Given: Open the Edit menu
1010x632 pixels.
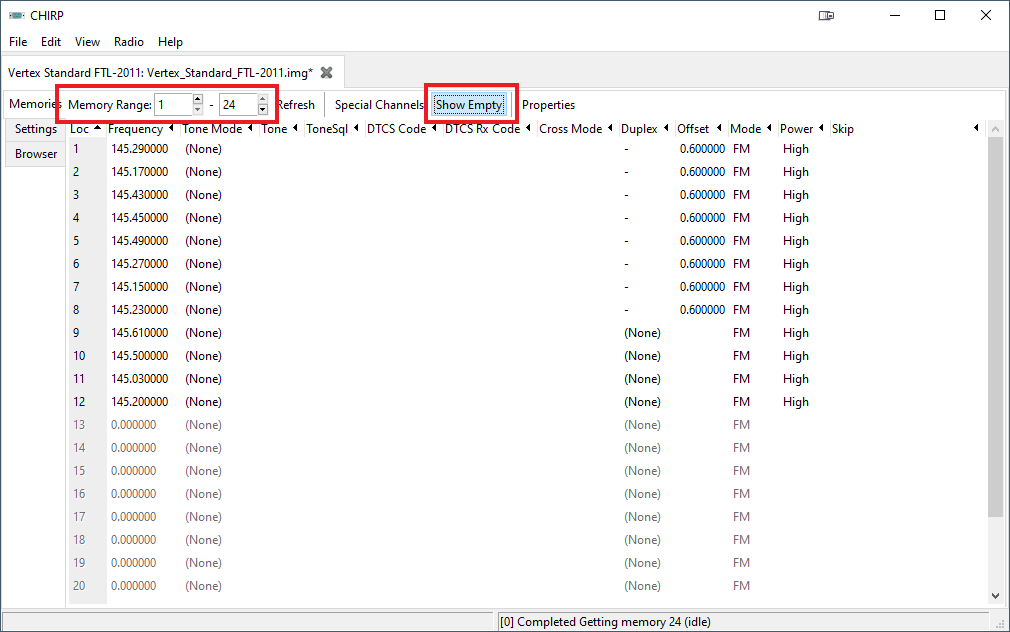Looking at the screenshot, I should 51,42.
